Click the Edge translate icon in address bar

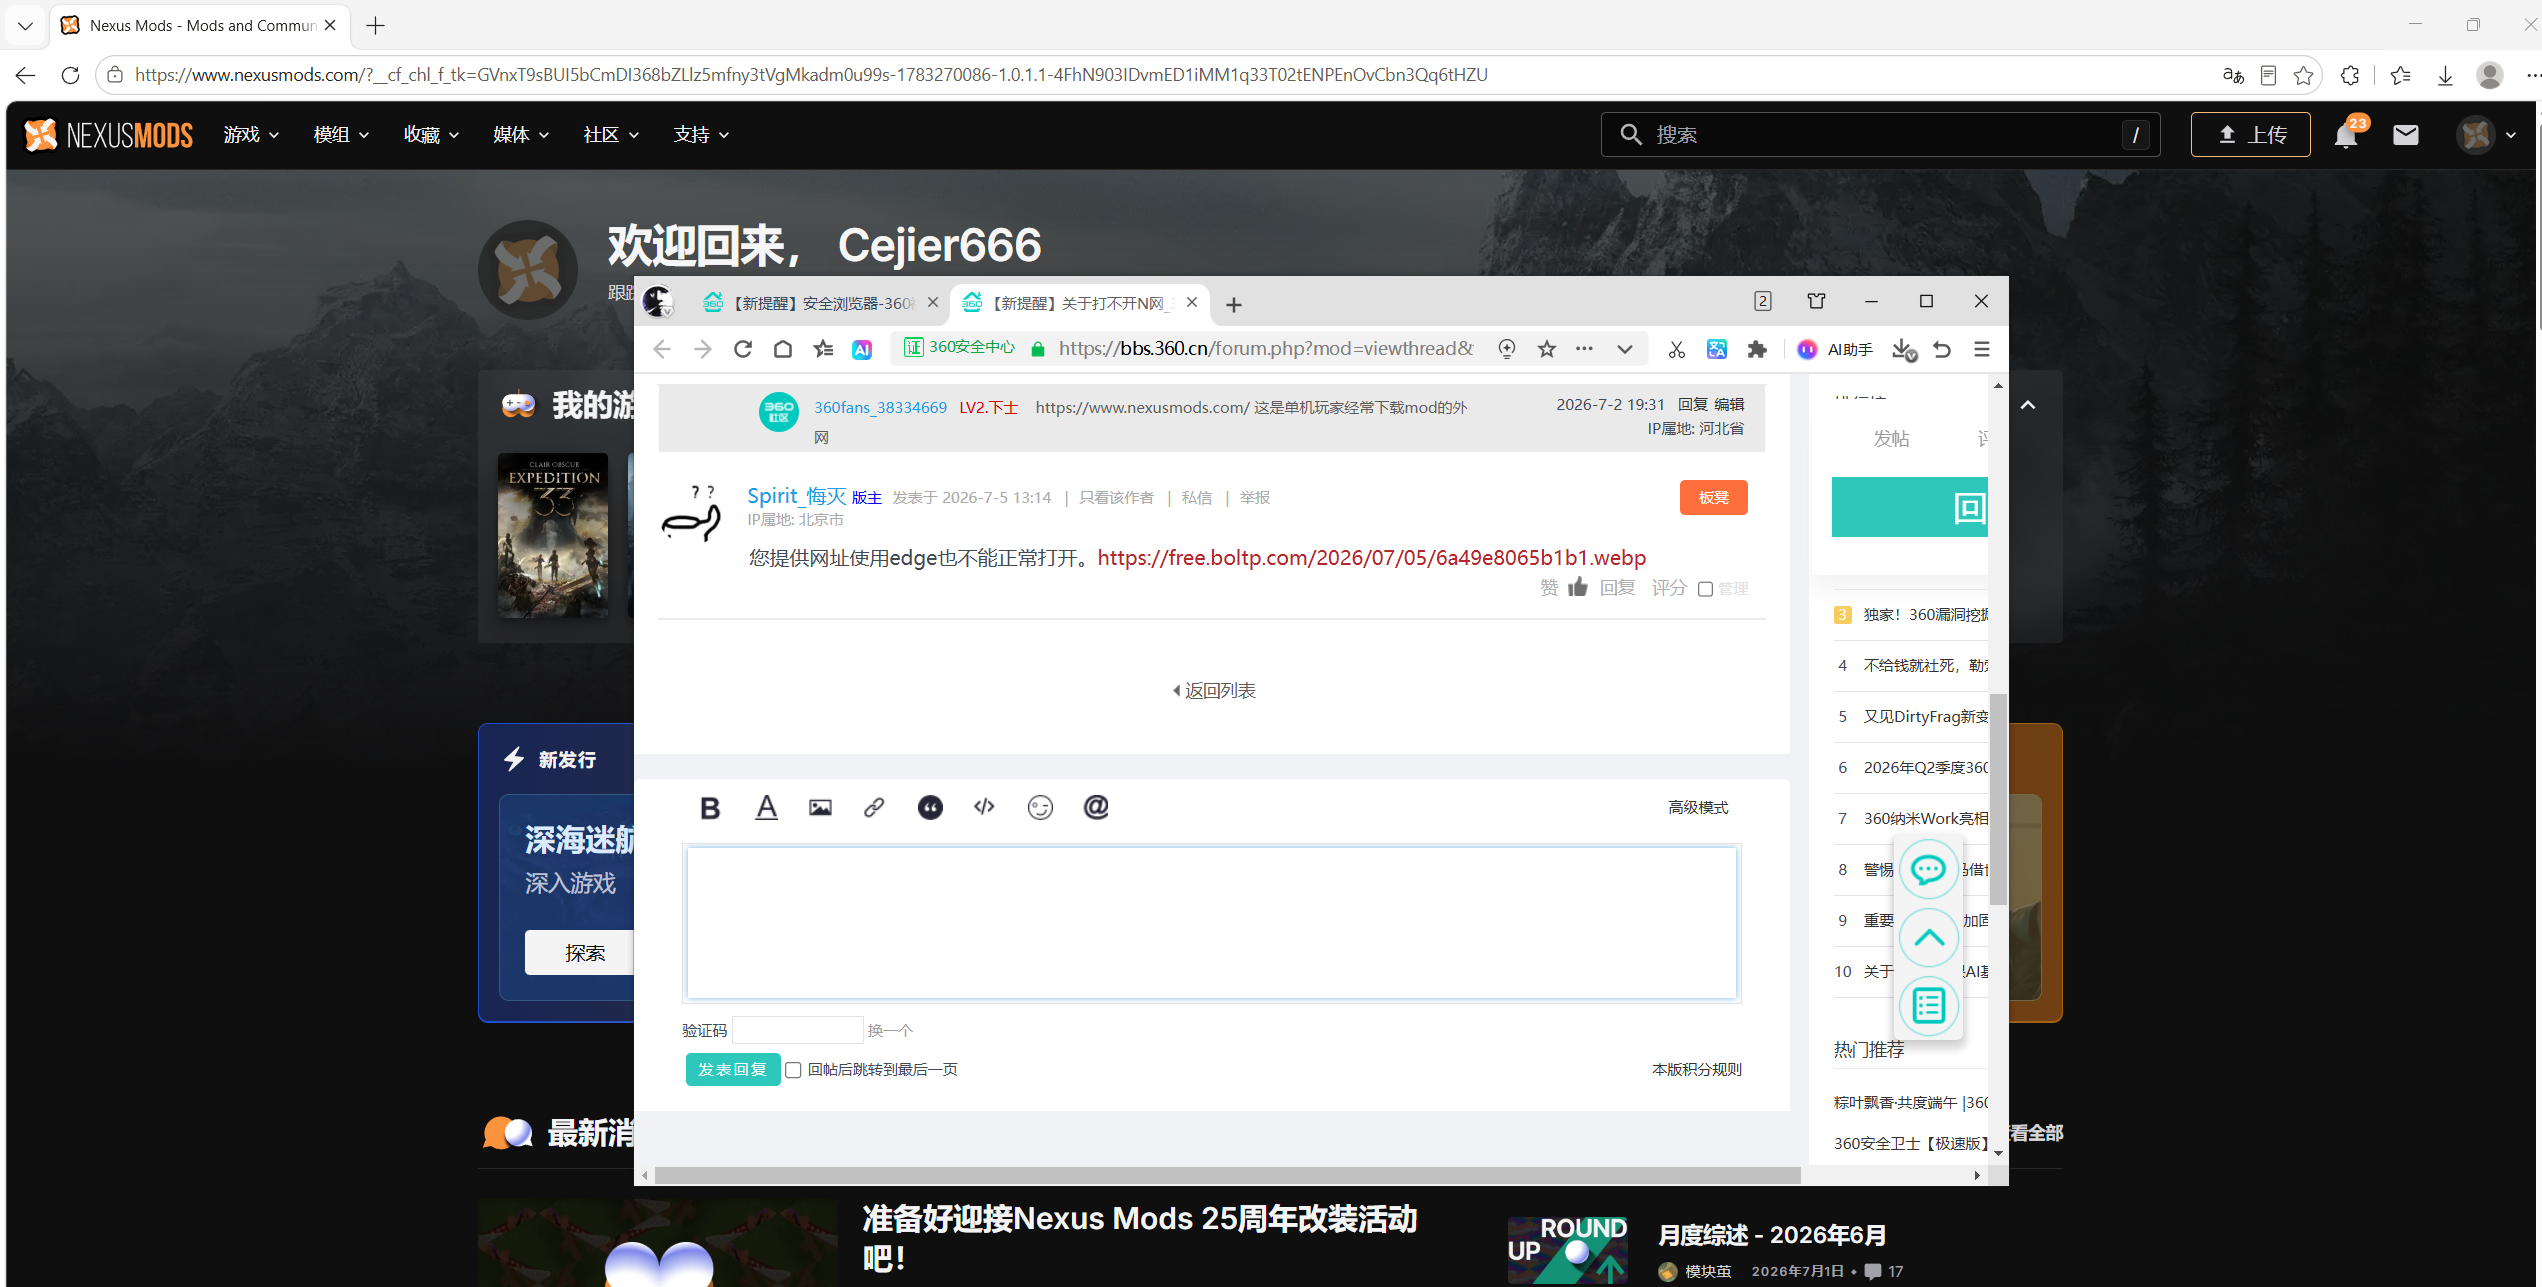coord(2233,75)
